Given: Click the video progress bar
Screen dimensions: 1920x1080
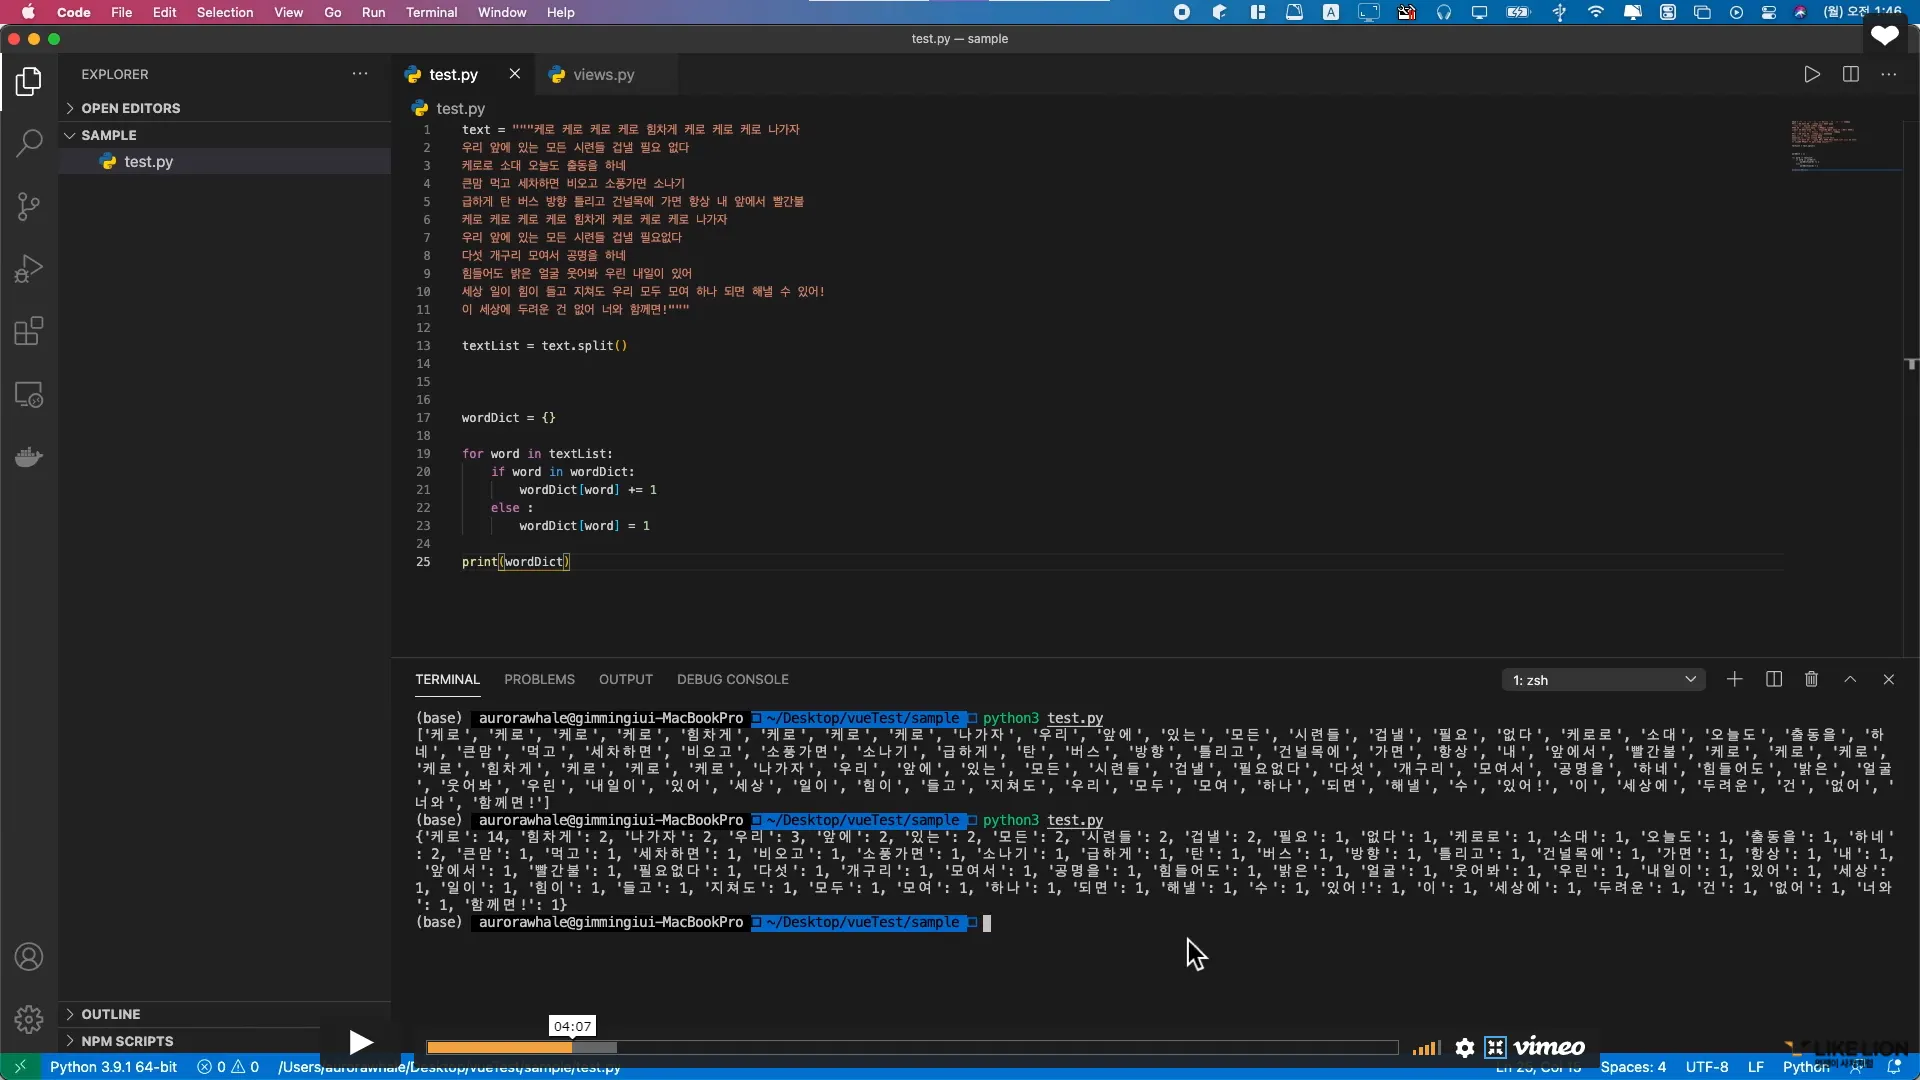Looking at the screenshot, I should point(911,1047).
